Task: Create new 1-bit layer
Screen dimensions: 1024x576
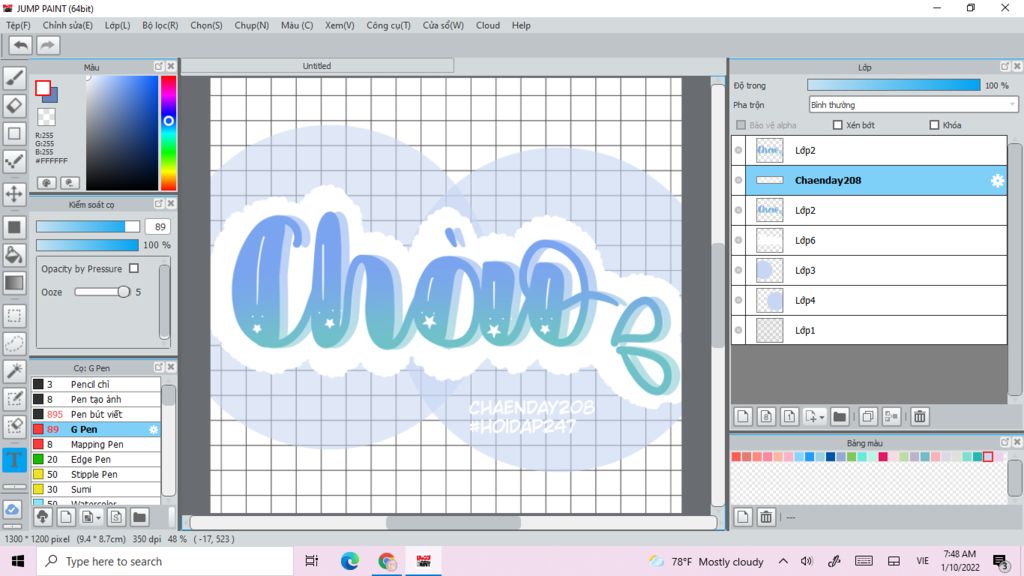Action: [x=789, y=417]
